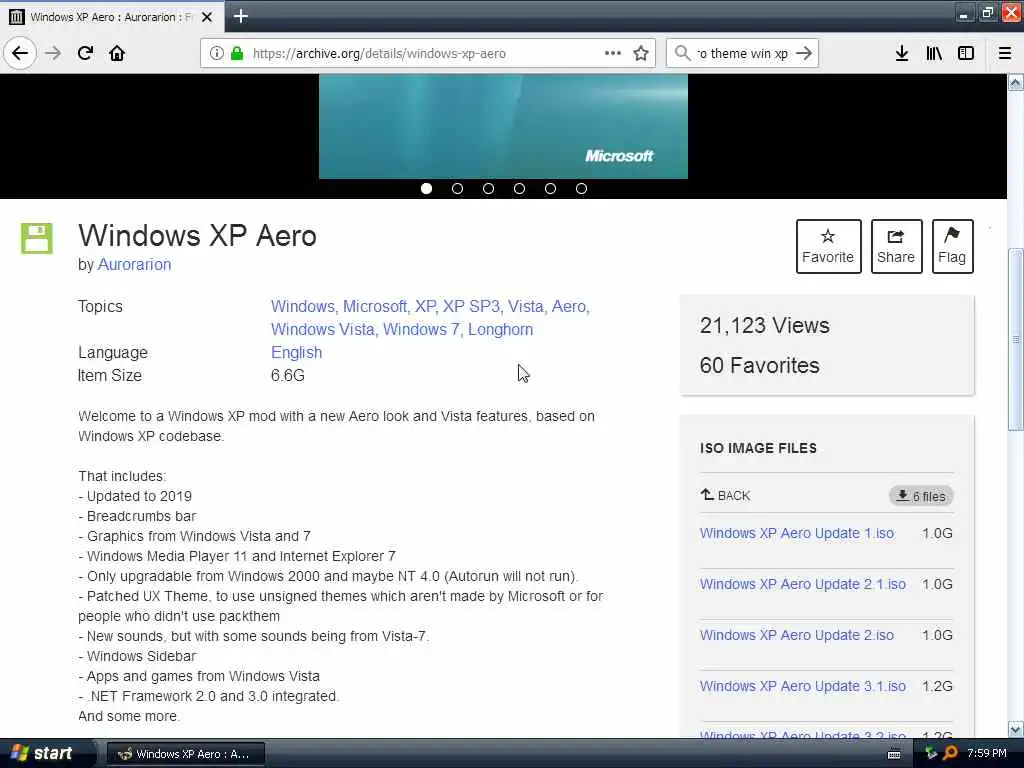Go back using the browser back arrow
This screenshot has width=1024, height=768.
(20, 53)
